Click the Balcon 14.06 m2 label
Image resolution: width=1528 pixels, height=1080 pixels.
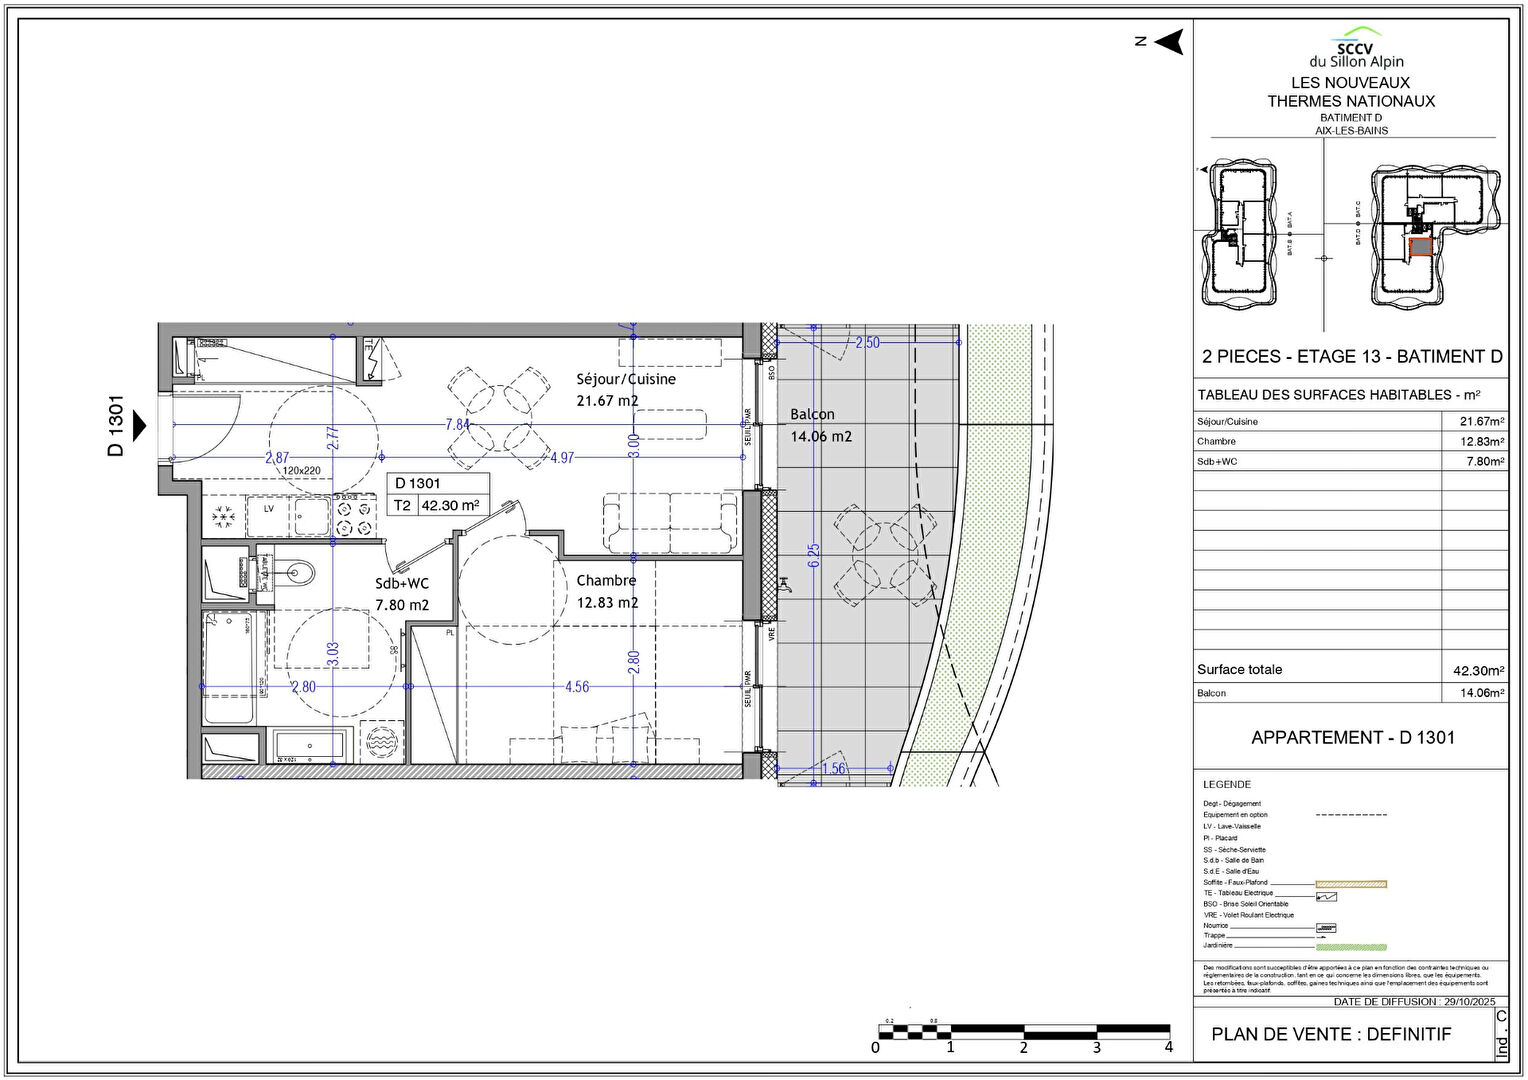pos(821,425)
